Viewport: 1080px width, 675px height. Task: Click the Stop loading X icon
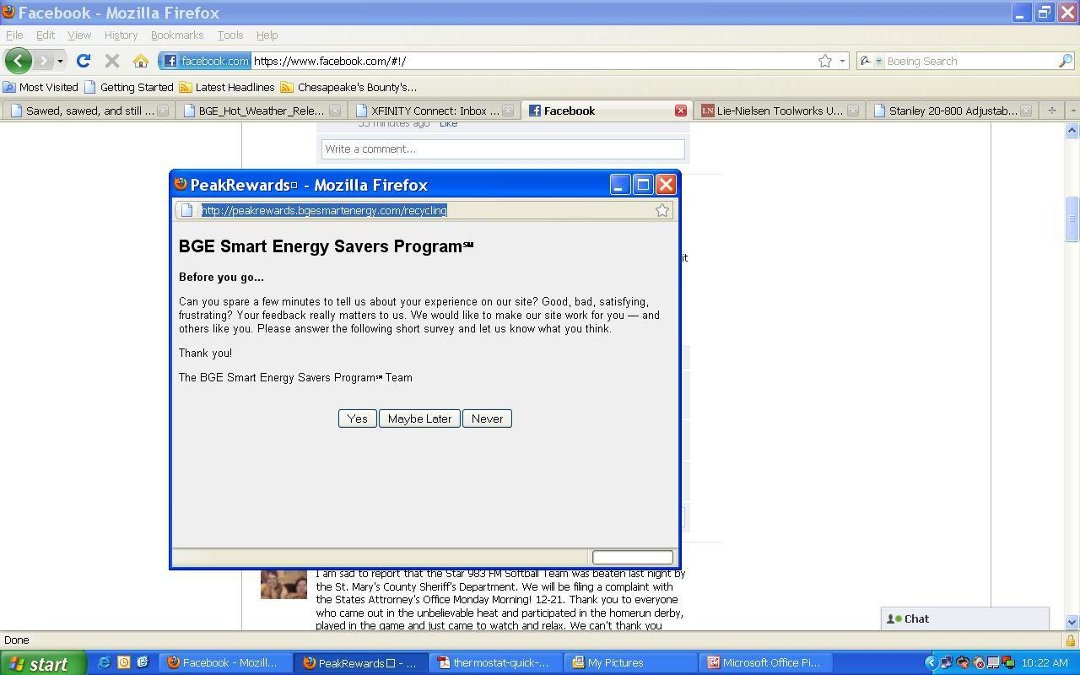112,61
